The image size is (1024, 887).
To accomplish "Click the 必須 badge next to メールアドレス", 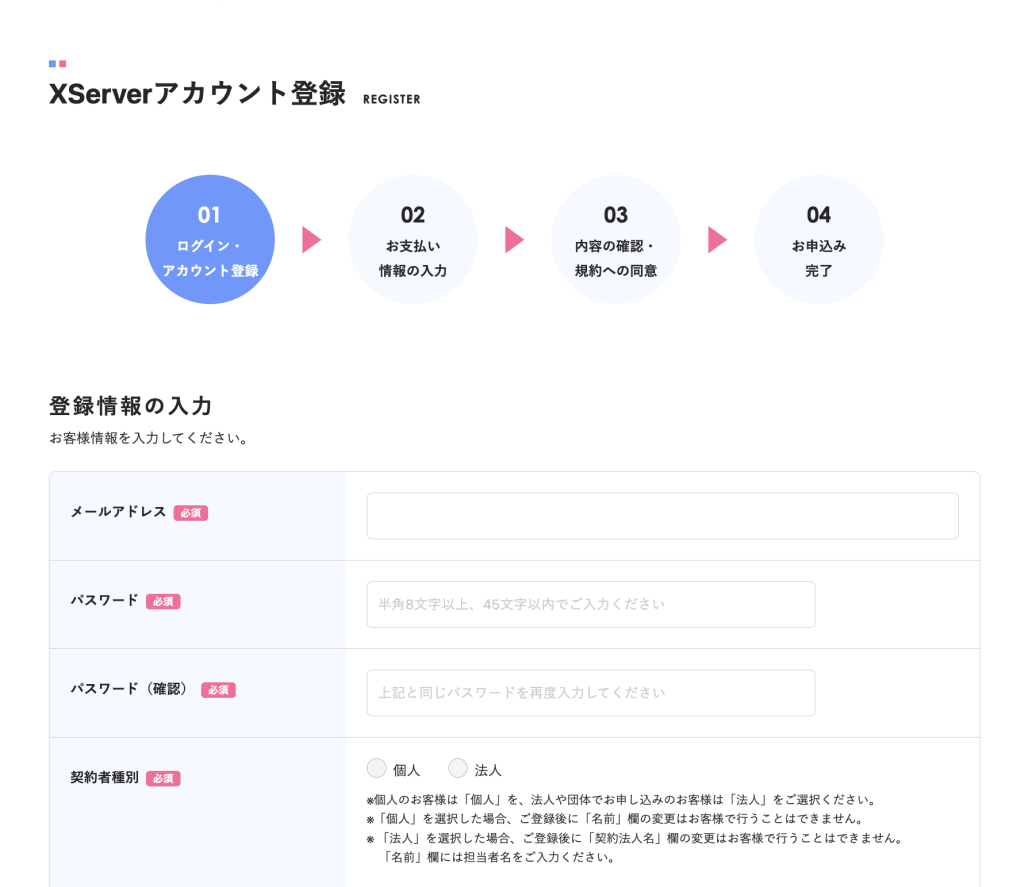I will coord(191,513).
